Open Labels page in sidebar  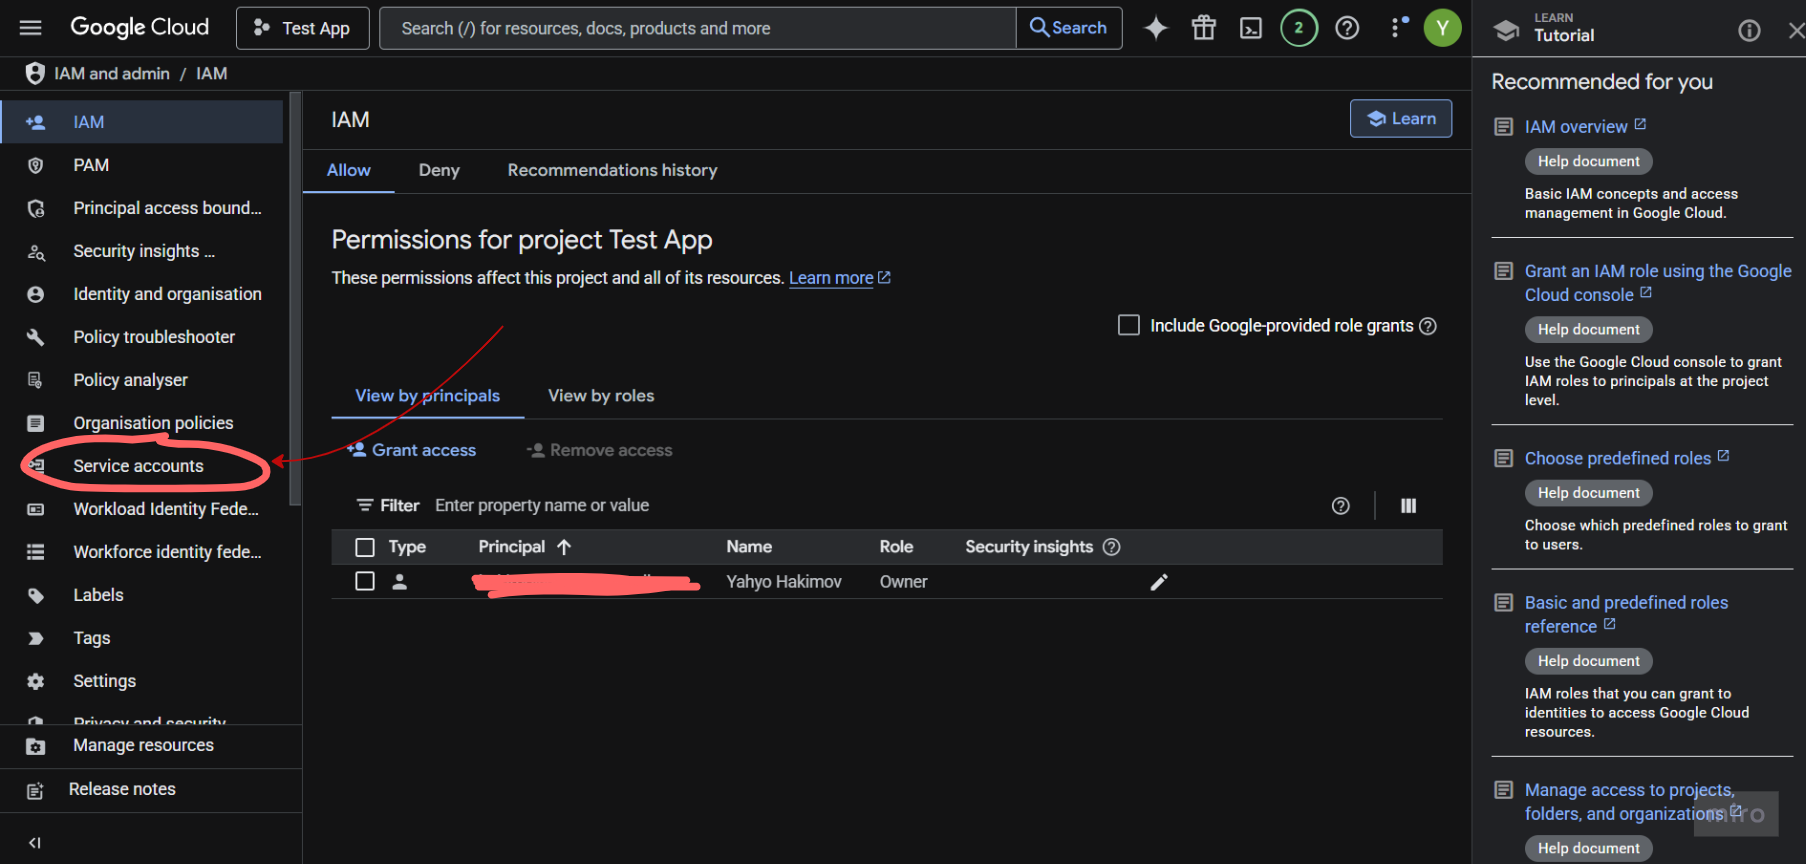pyautogui.click(x=141, y=595)
